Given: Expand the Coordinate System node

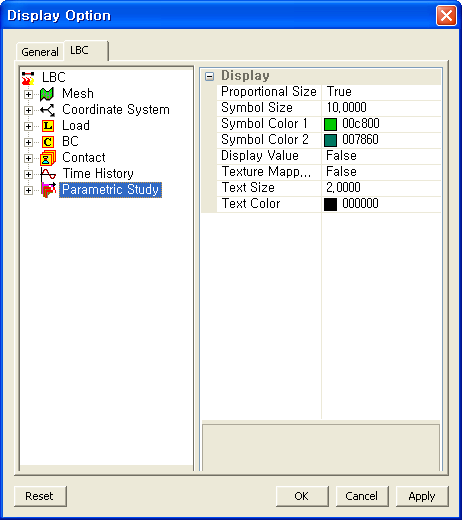Looking at the screenshot, I should pos(28,110).
